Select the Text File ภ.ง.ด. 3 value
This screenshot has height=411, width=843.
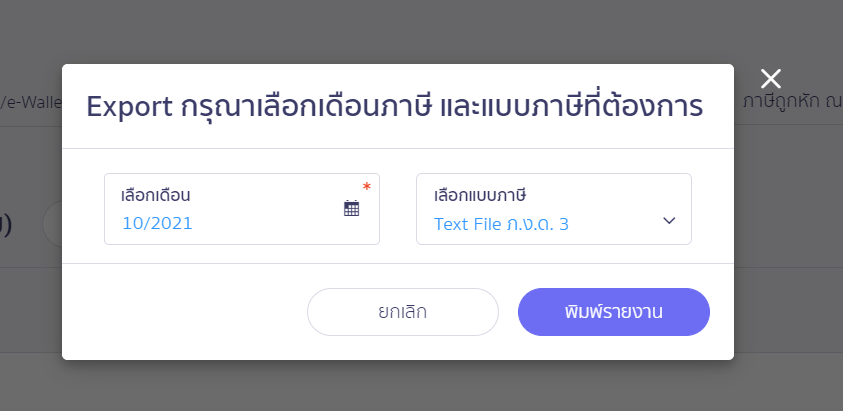(x=501, y=224)
